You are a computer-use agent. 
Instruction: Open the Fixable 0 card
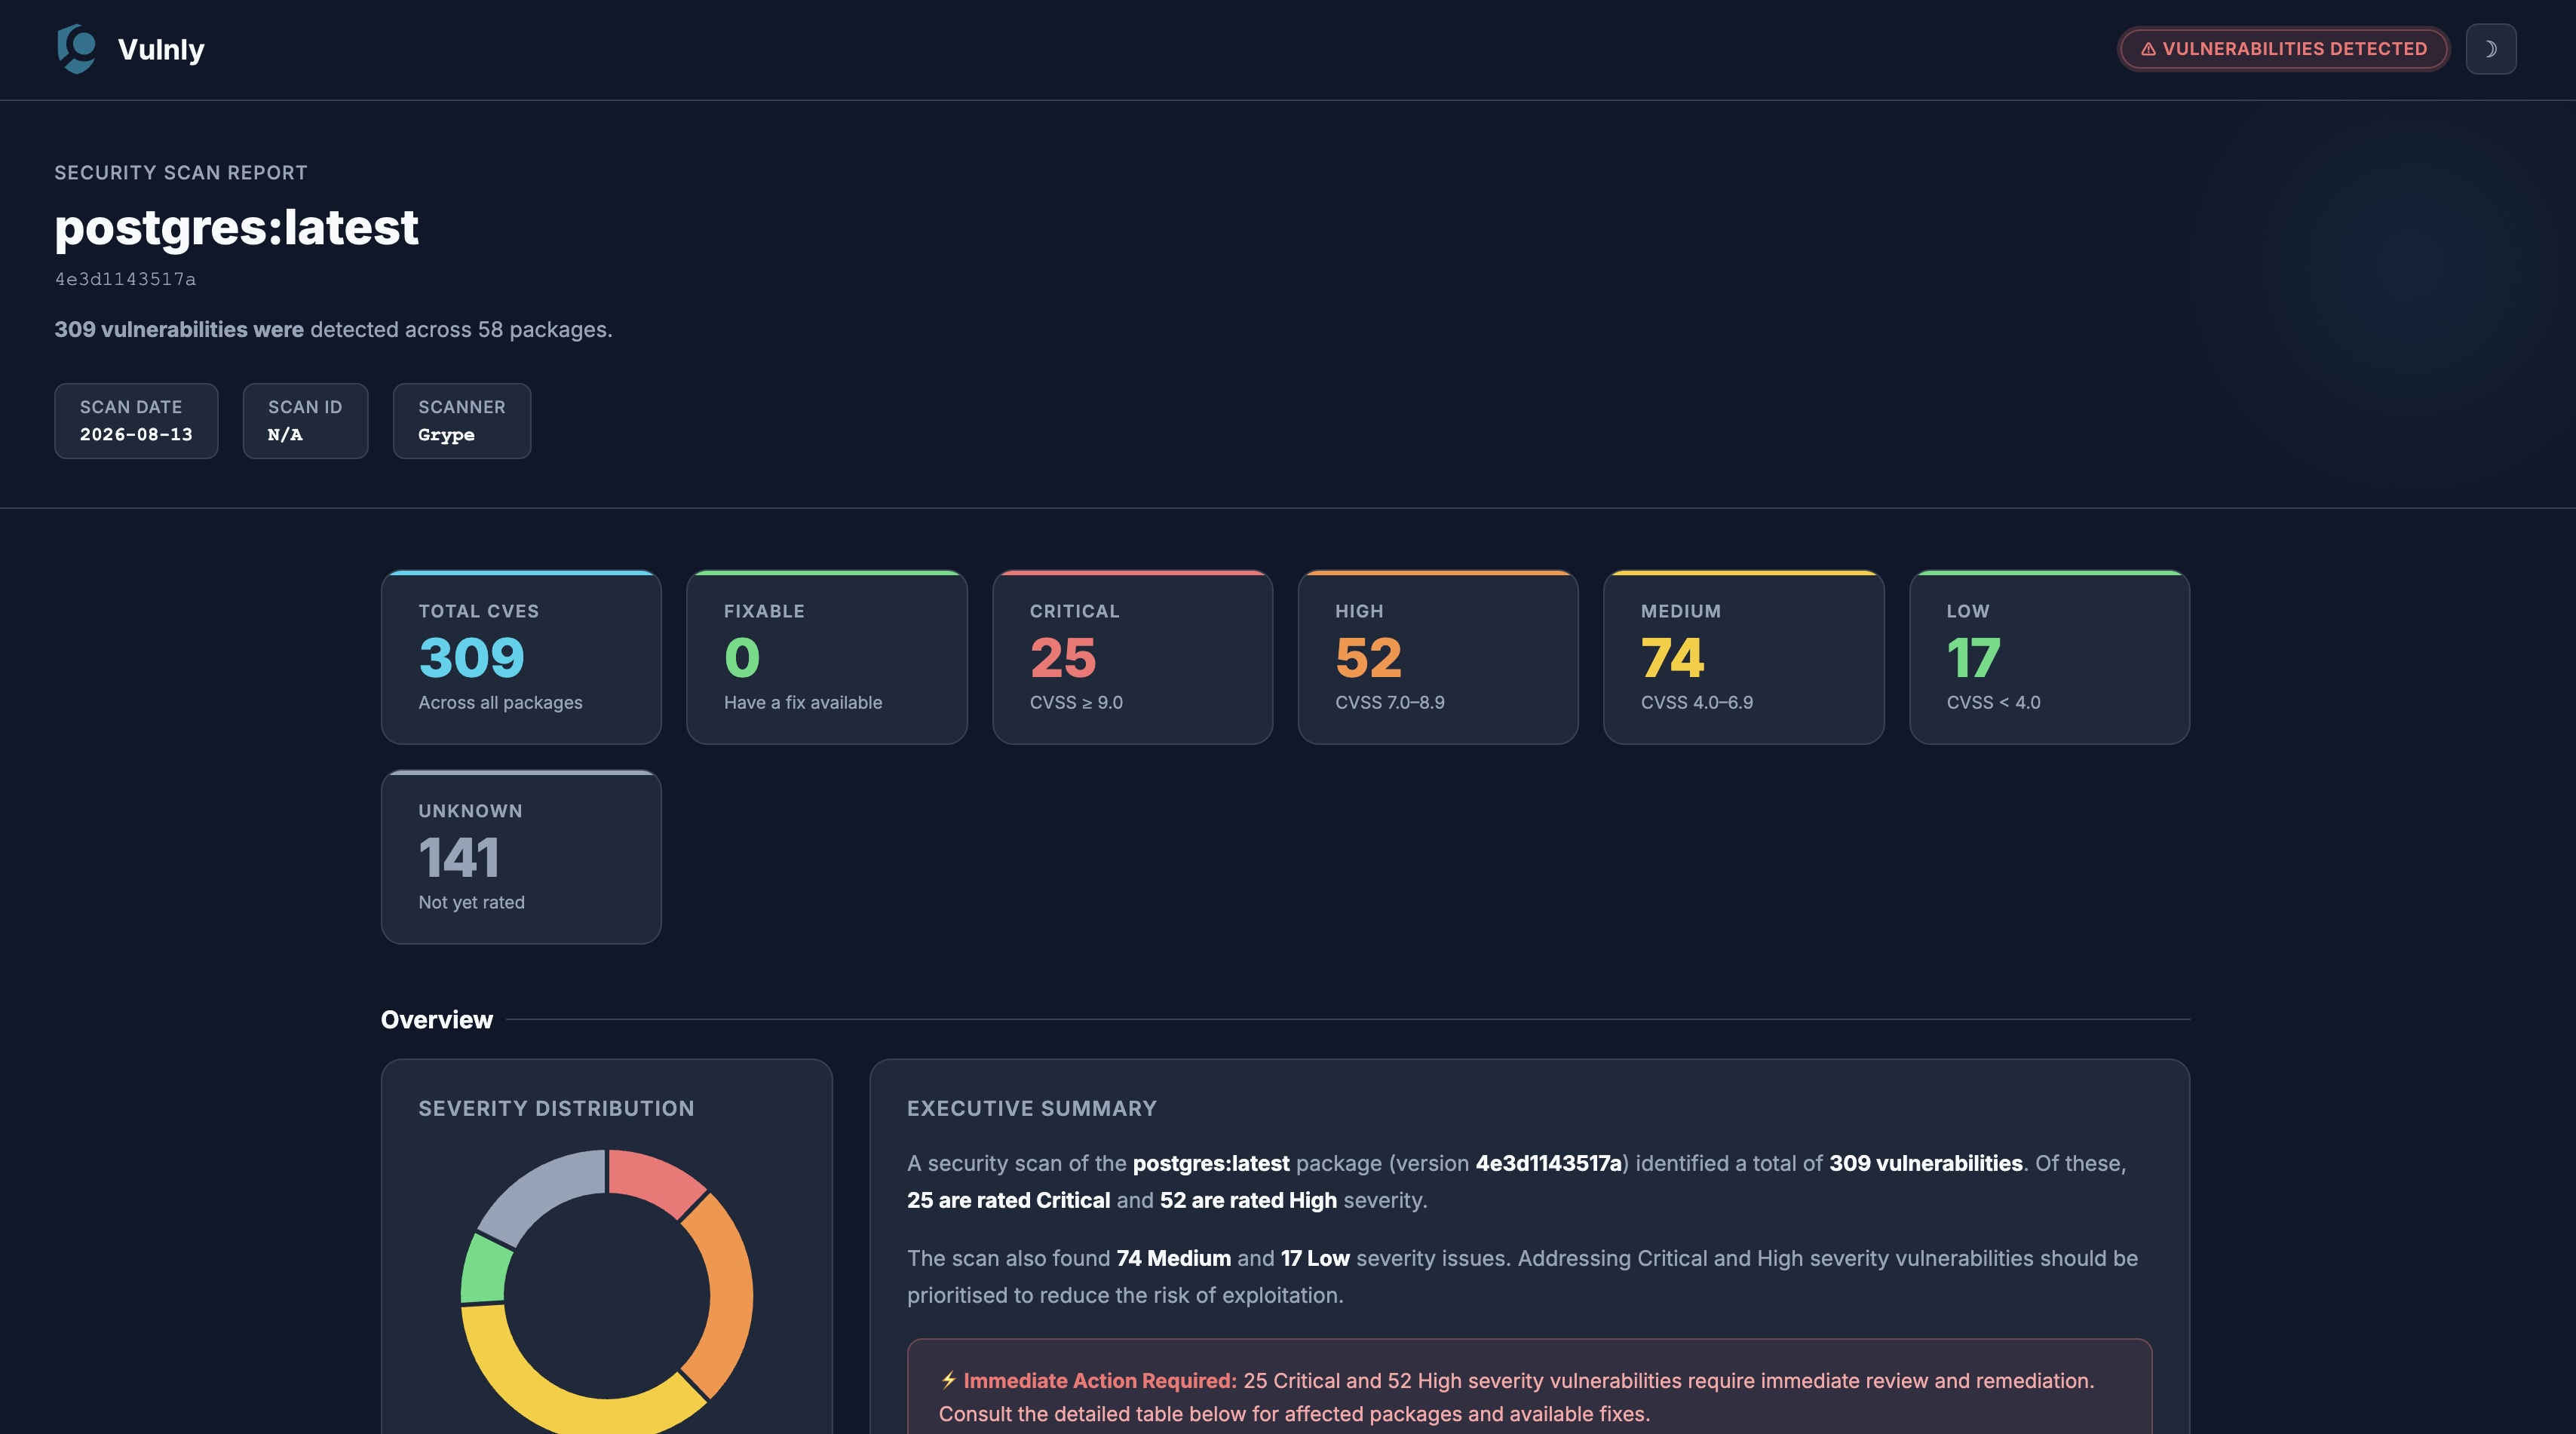[827, 657]
